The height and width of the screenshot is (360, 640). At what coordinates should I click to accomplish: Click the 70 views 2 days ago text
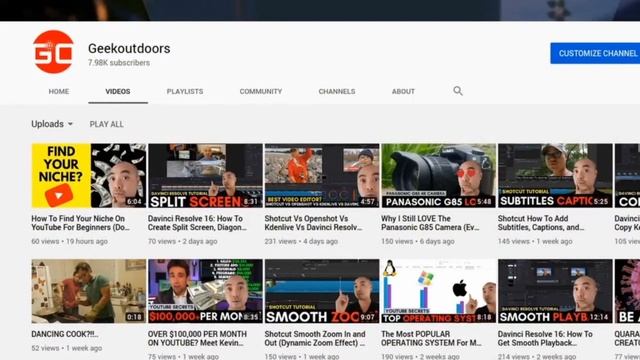182,241
